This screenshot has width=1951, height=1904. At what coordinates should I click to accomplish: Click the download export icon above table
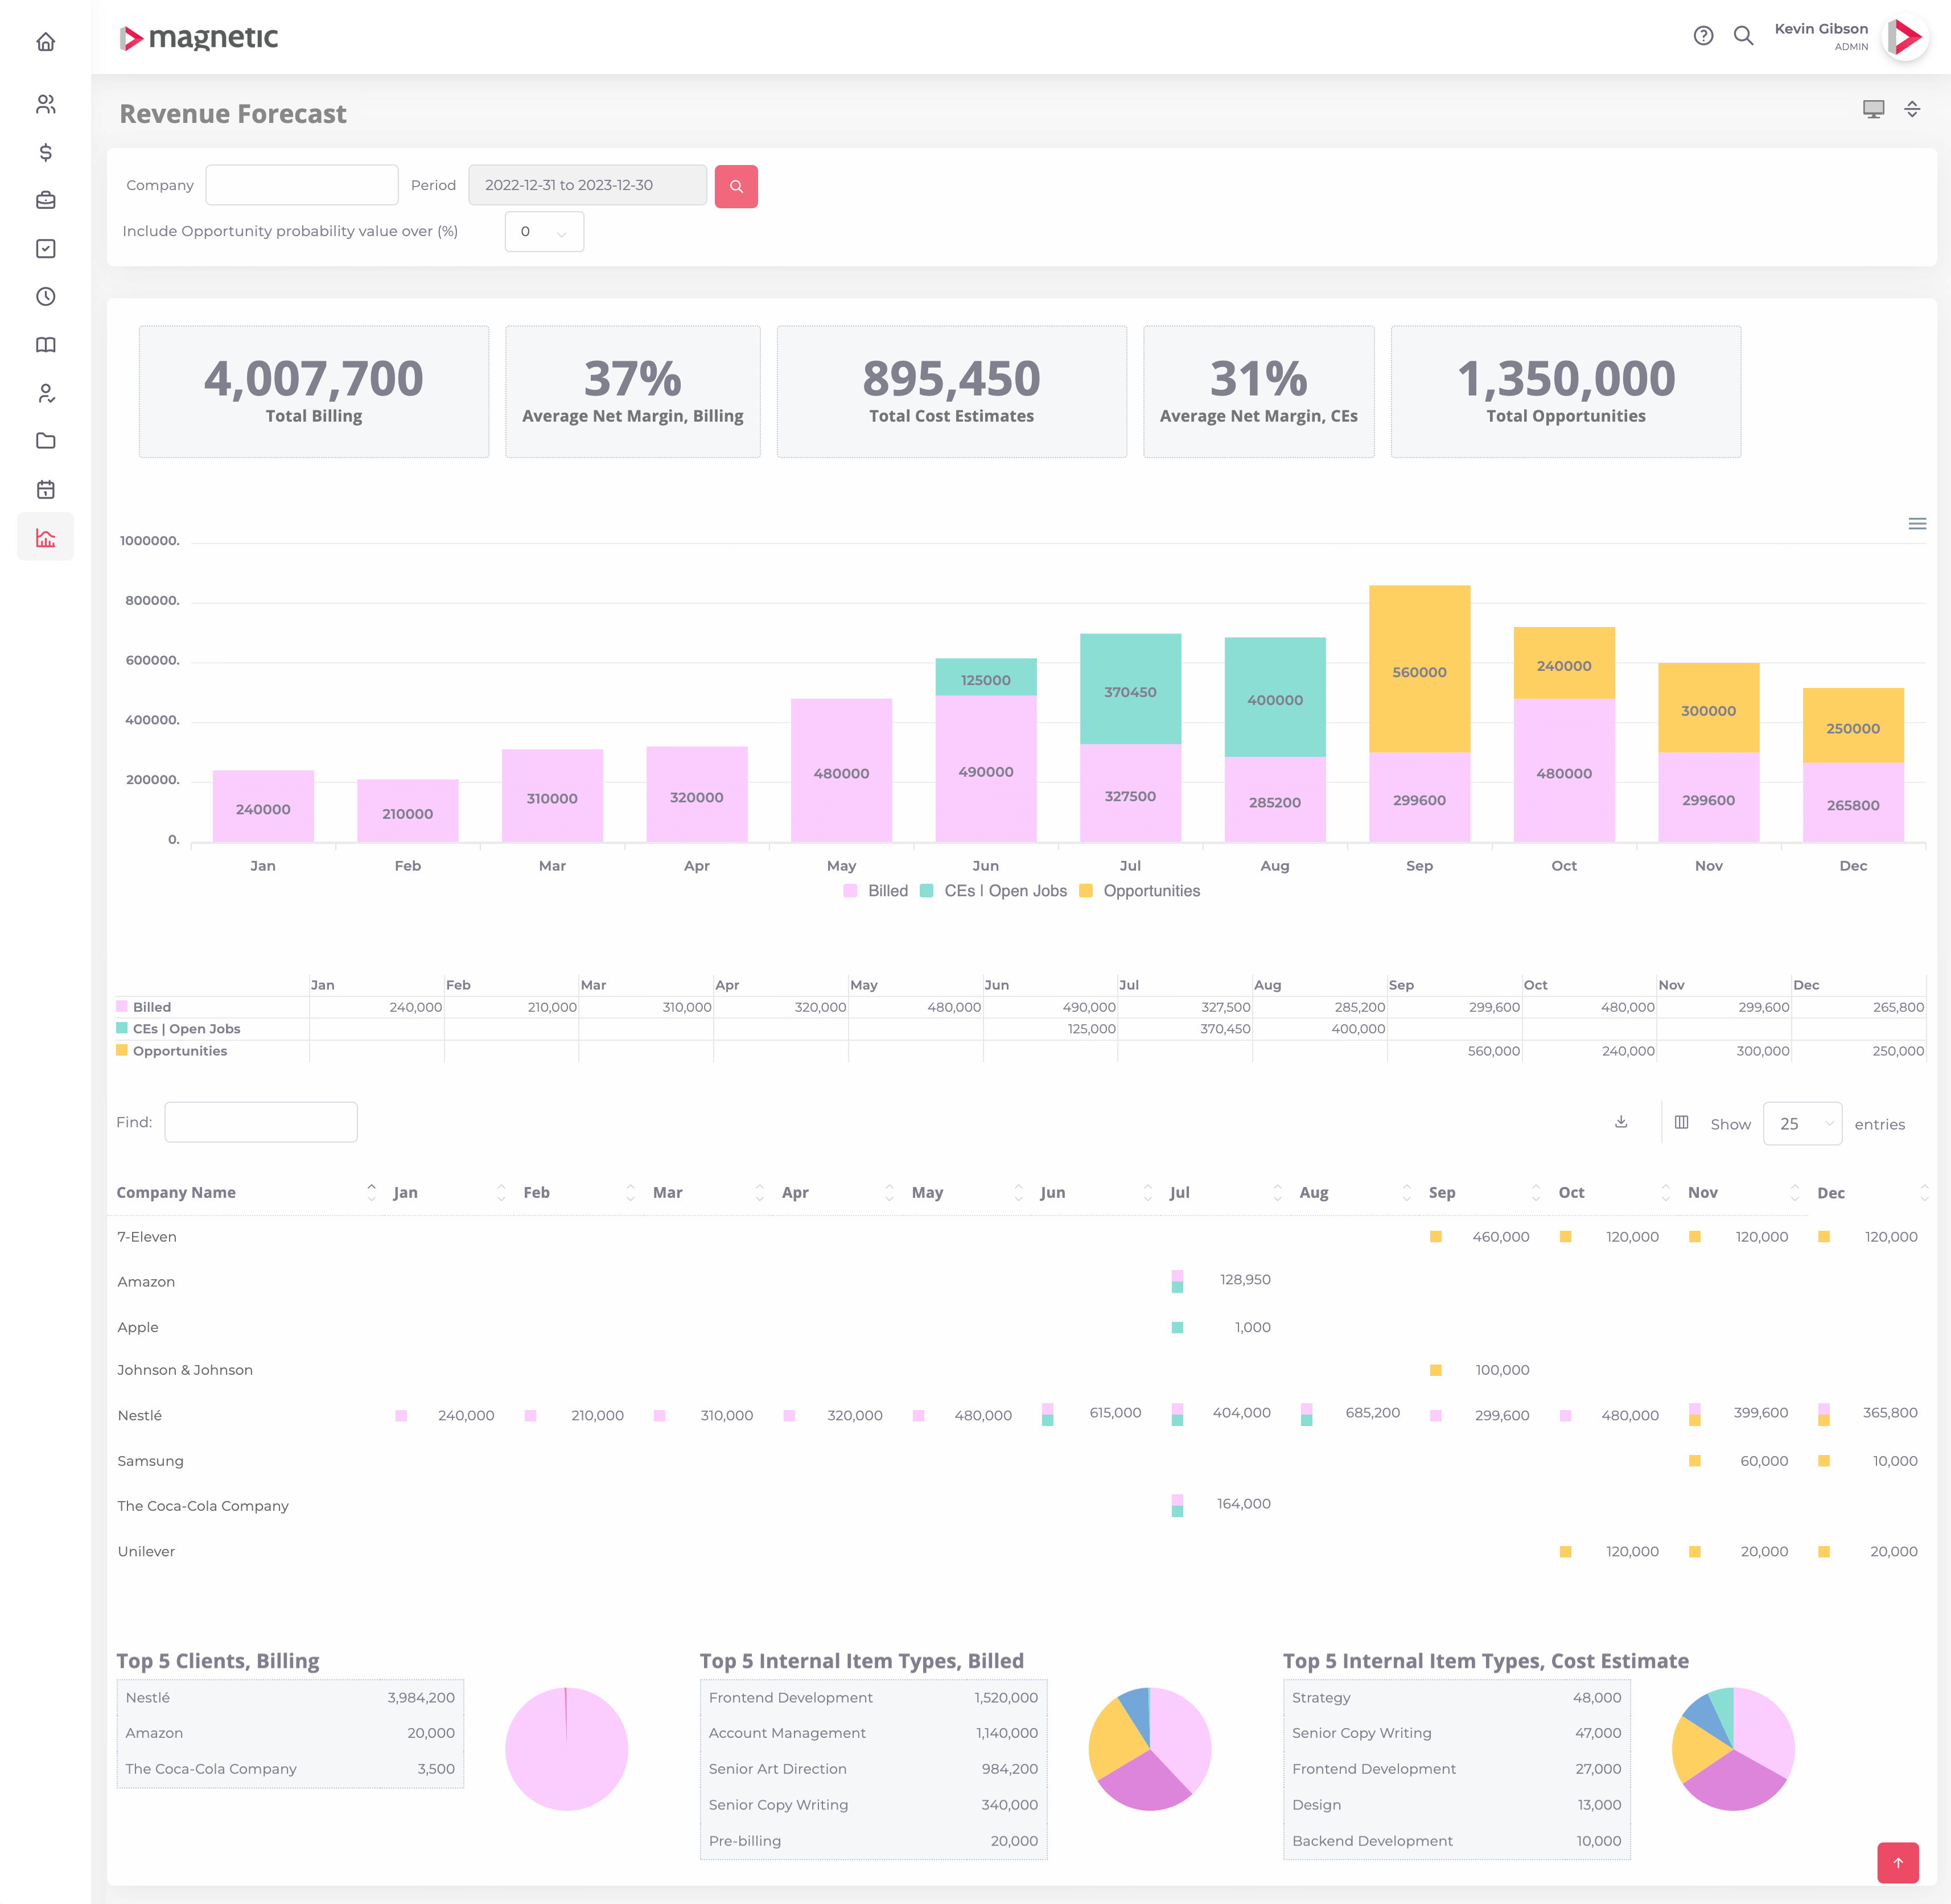pos(1621,1122)
